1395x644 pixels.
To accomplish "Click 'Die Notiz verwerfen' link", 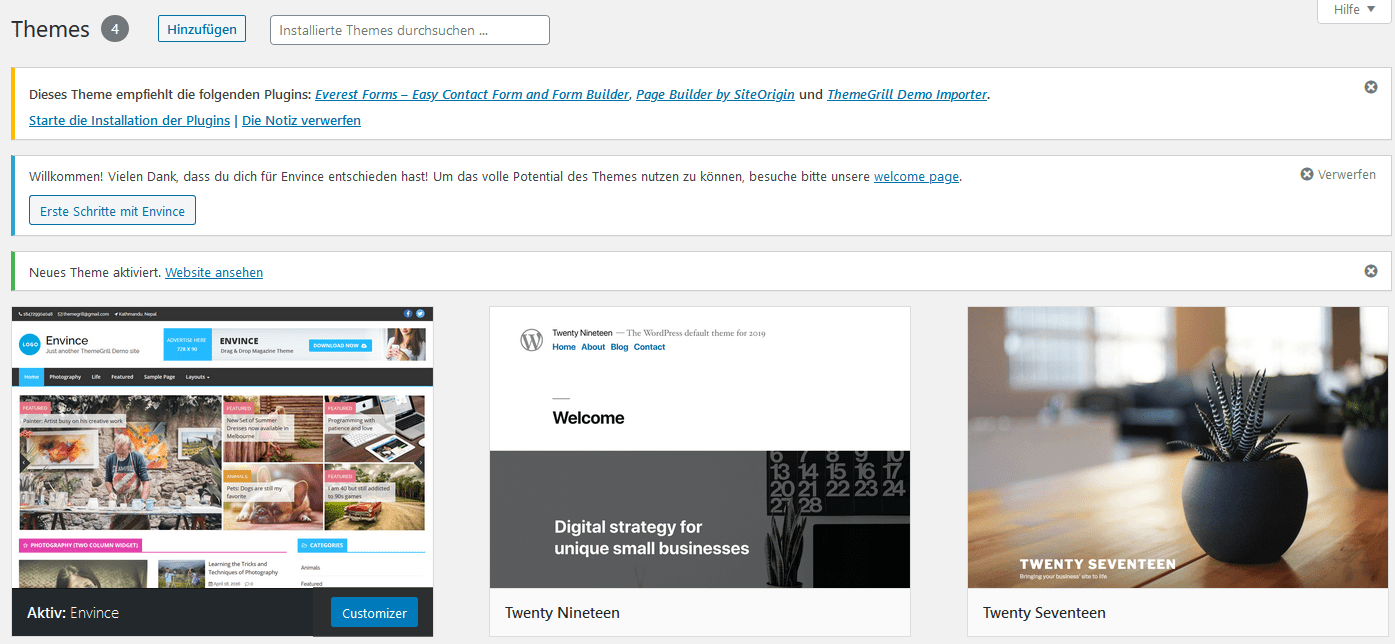I will point(301,120).
